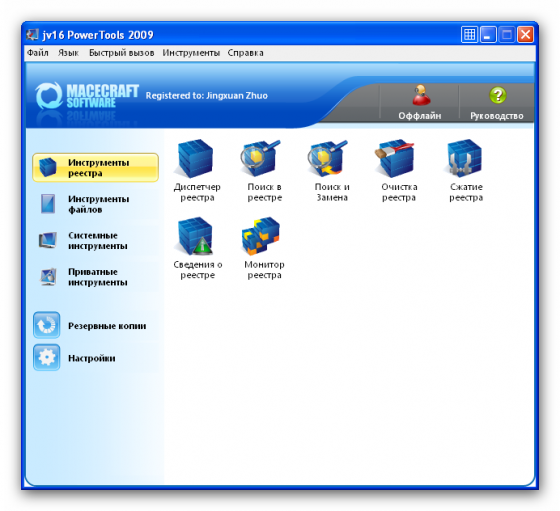This screenshot has height=511, width=560.
Task: Click the jv16 PowerTools title bar icon
Action: (32, 35)
